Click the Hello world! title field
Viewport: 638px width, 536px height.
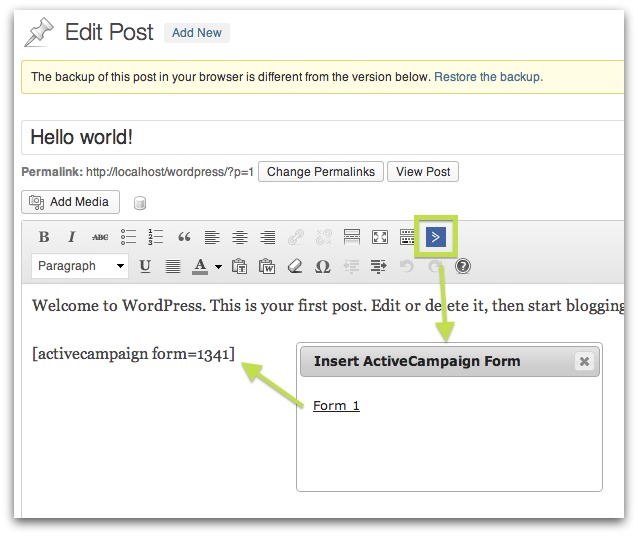323,137
